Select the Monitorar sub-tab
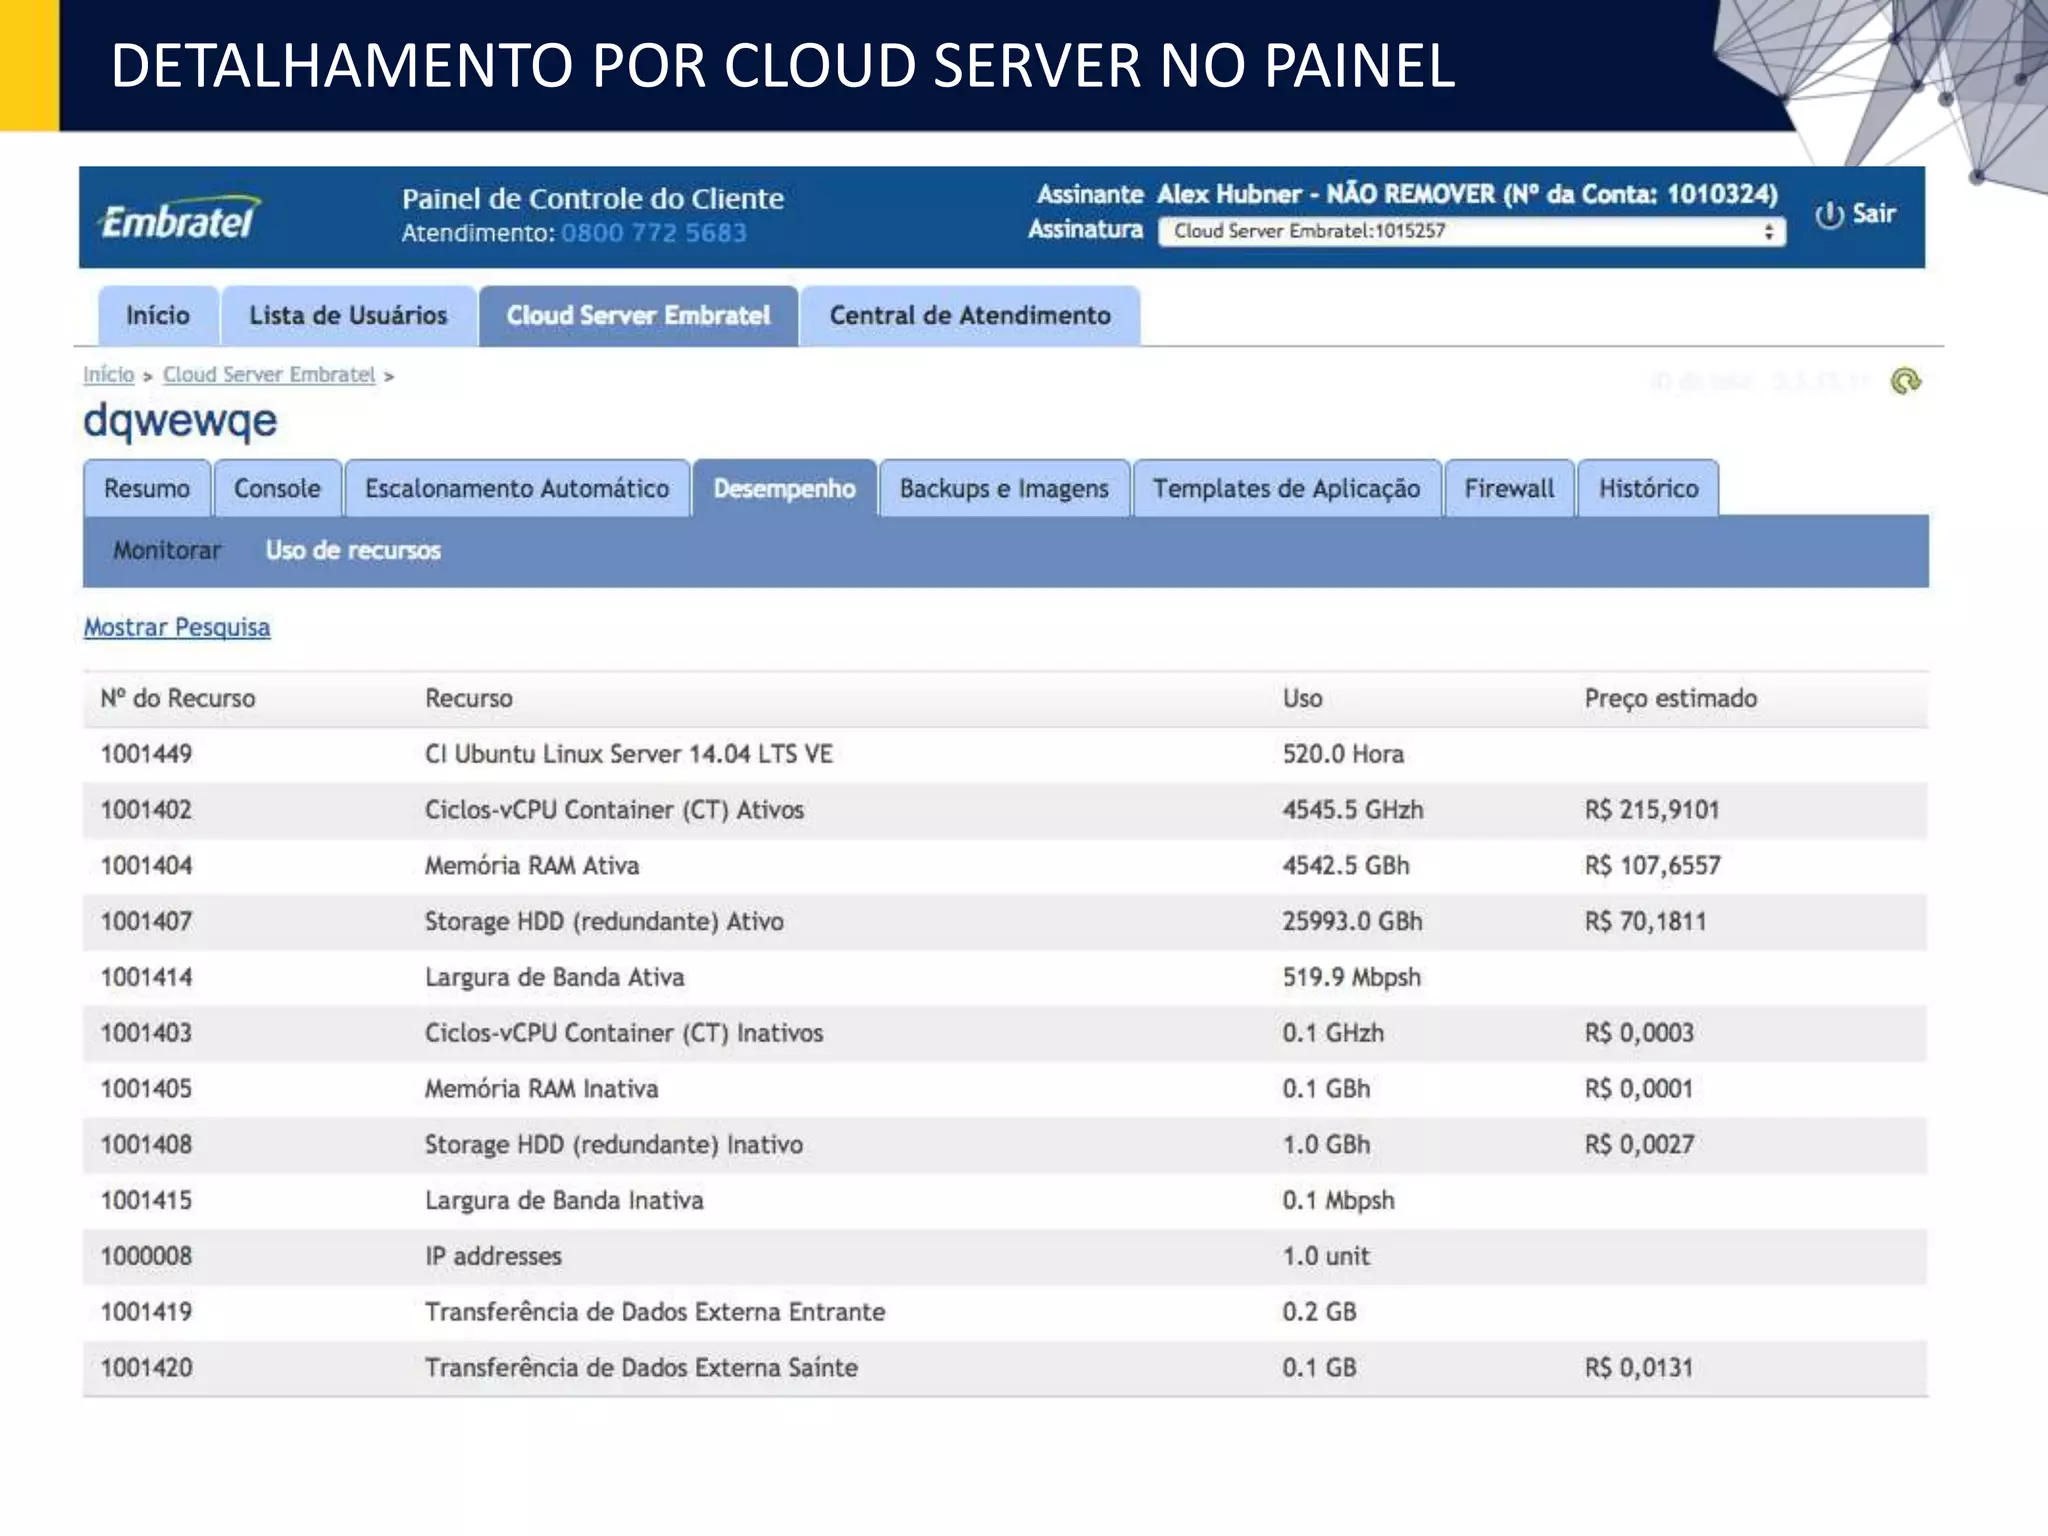This screenshot has width=2048, height=1536. click(167, 550)
